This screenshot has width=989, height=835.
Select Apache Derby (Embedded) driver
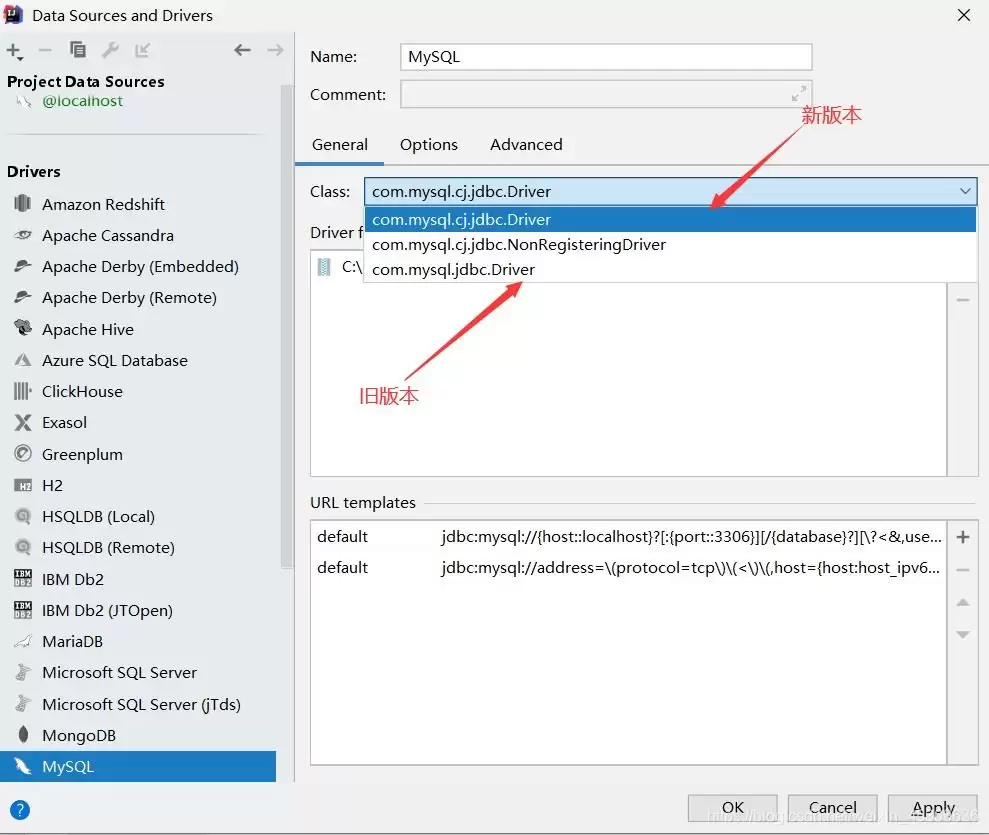(138, 267)
